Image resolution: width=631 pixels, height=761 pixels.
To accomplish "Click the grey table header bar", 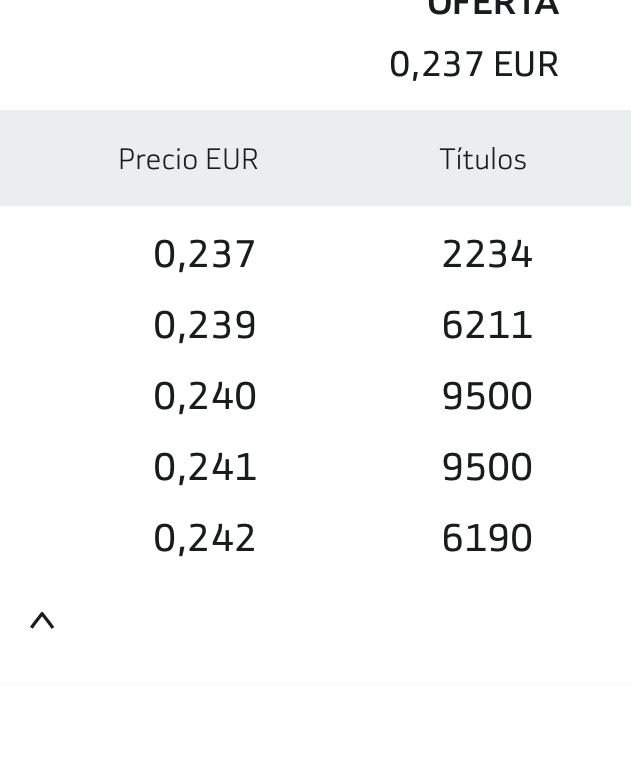I will tap(316, 158).
